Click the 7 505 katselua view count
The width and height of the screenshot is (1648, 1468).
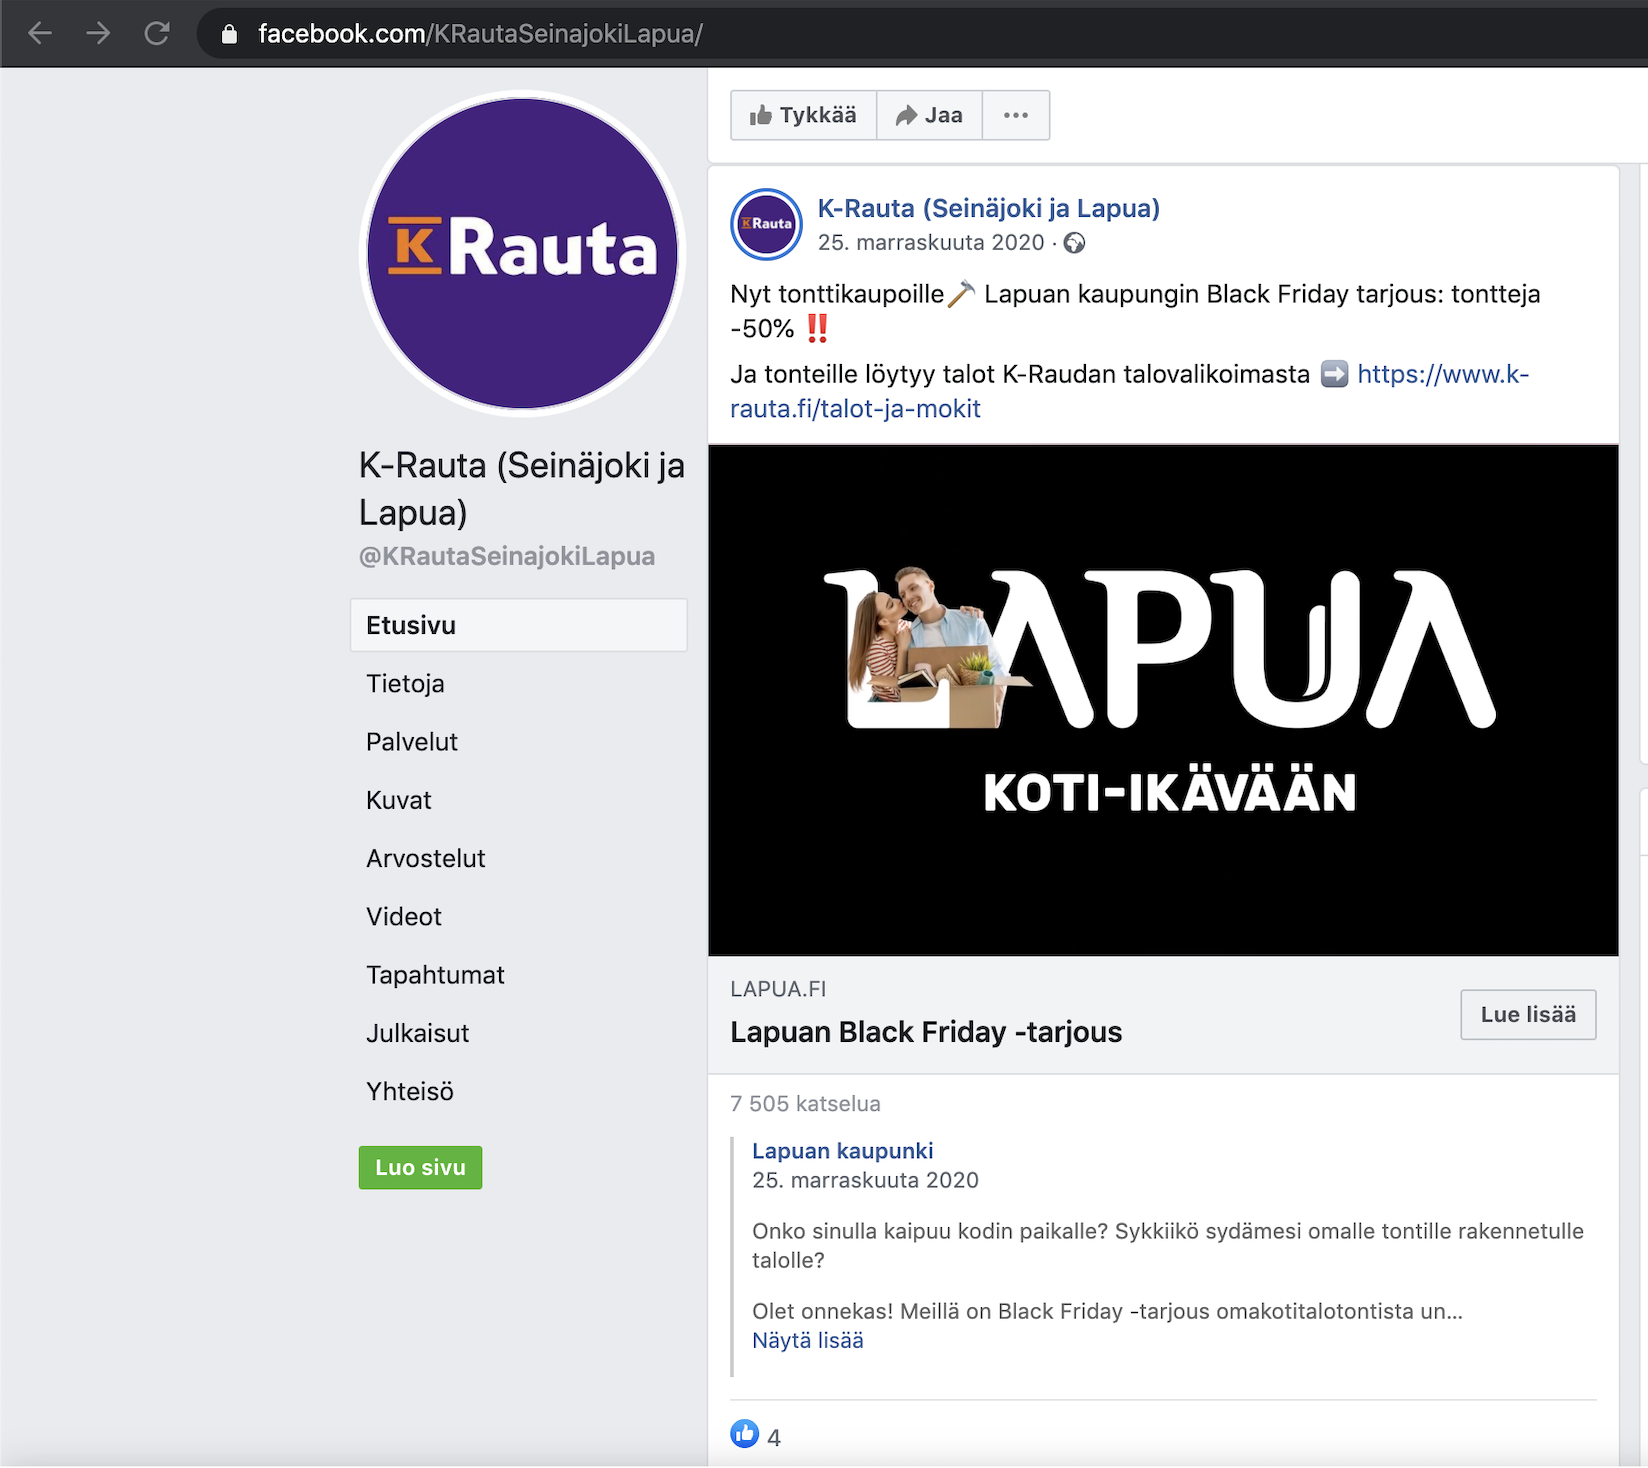click(x=806, y=1104)
